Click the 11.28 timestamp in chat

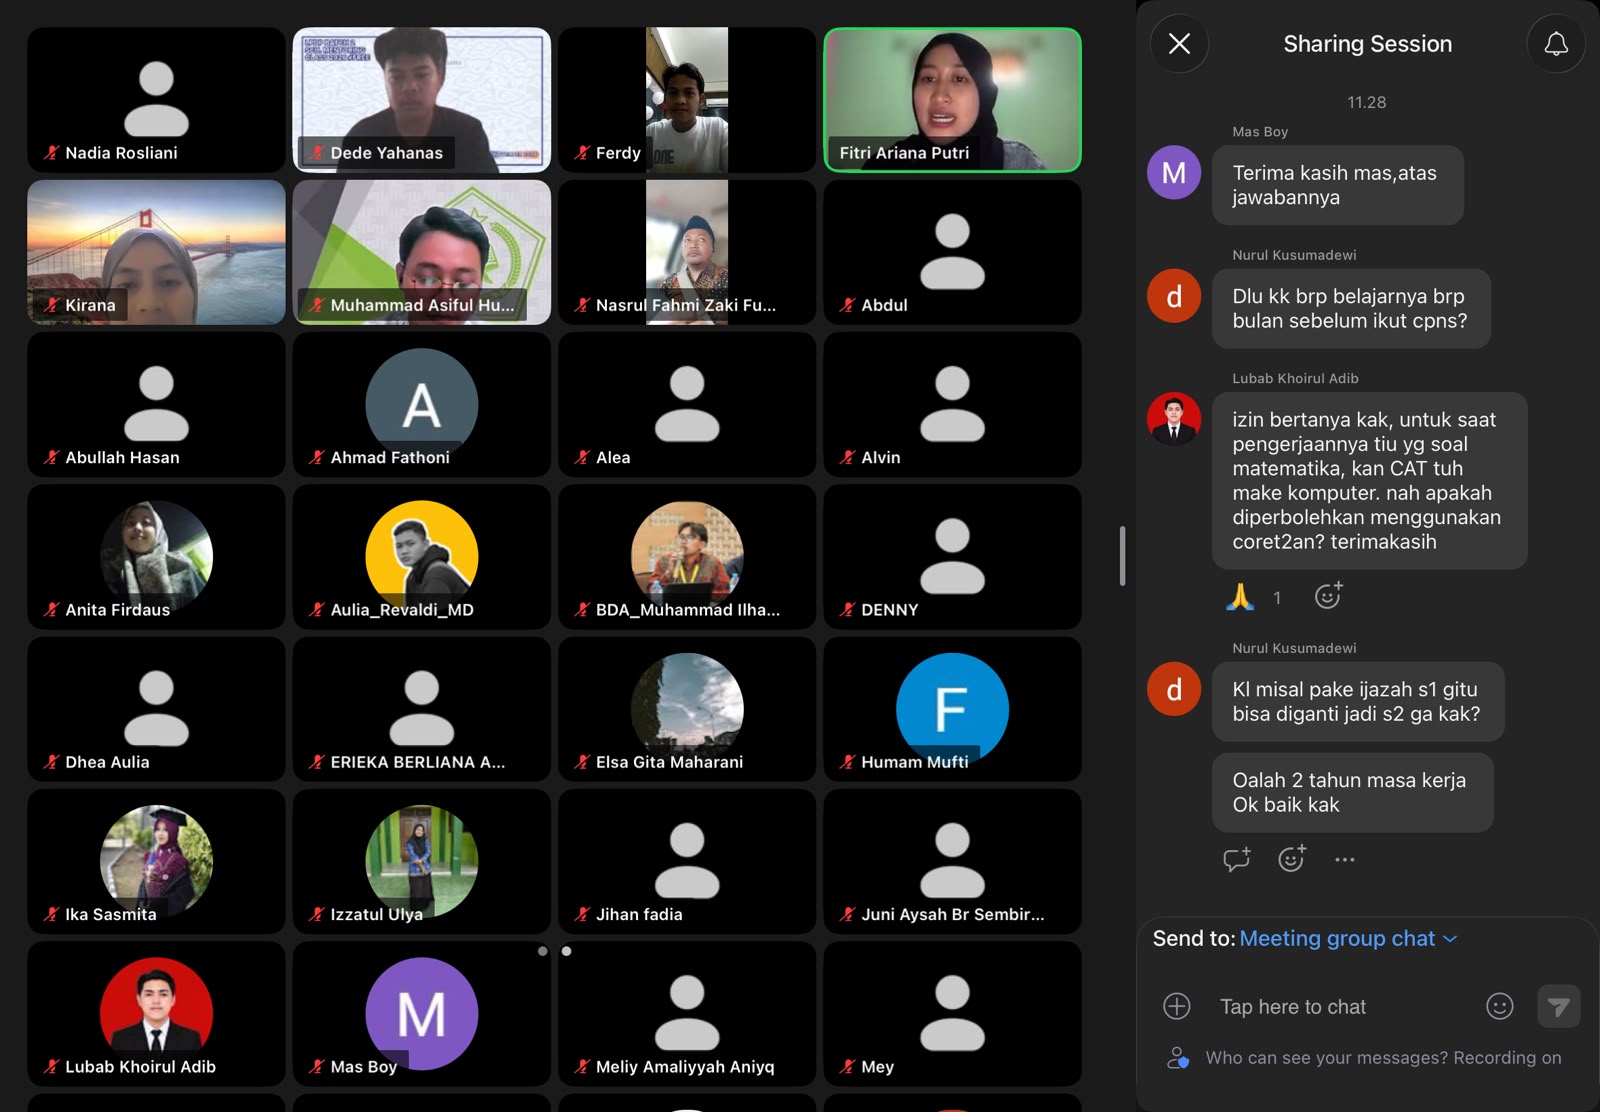tap(1366, 102)
